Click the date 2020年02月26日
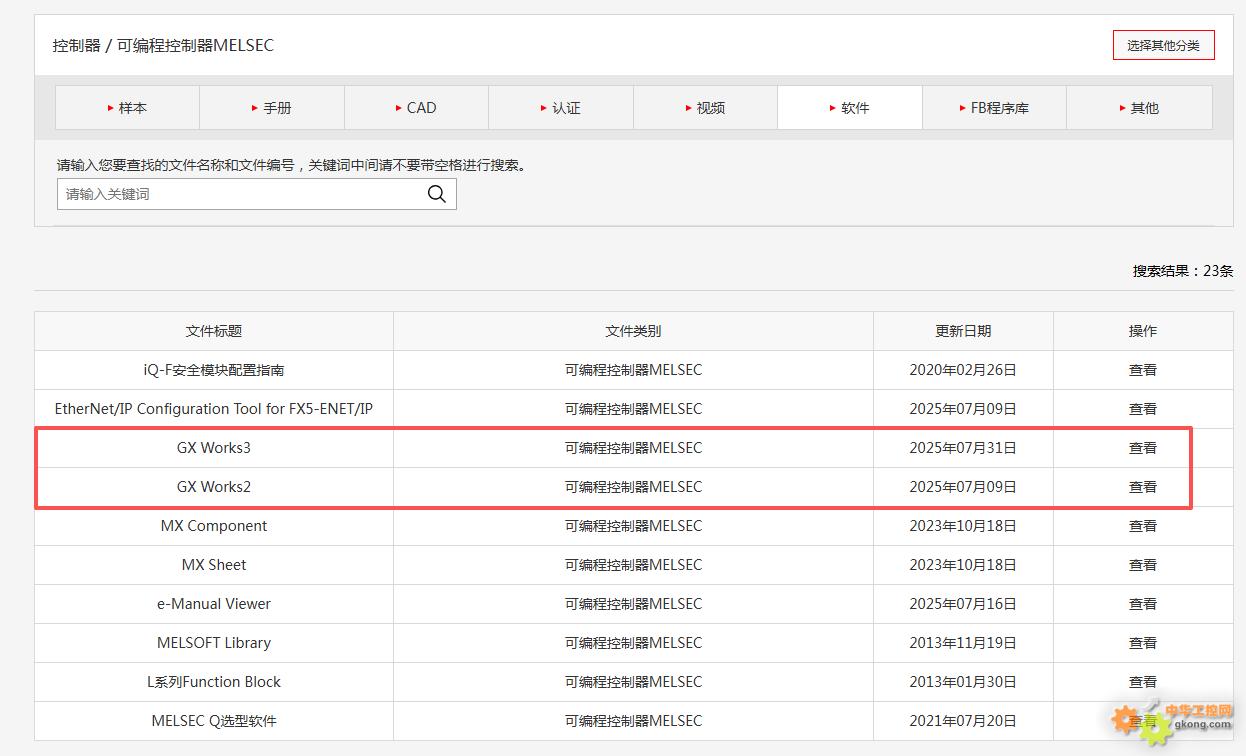Viewport: 1246px width, 756px height. [x=963, y=370]
